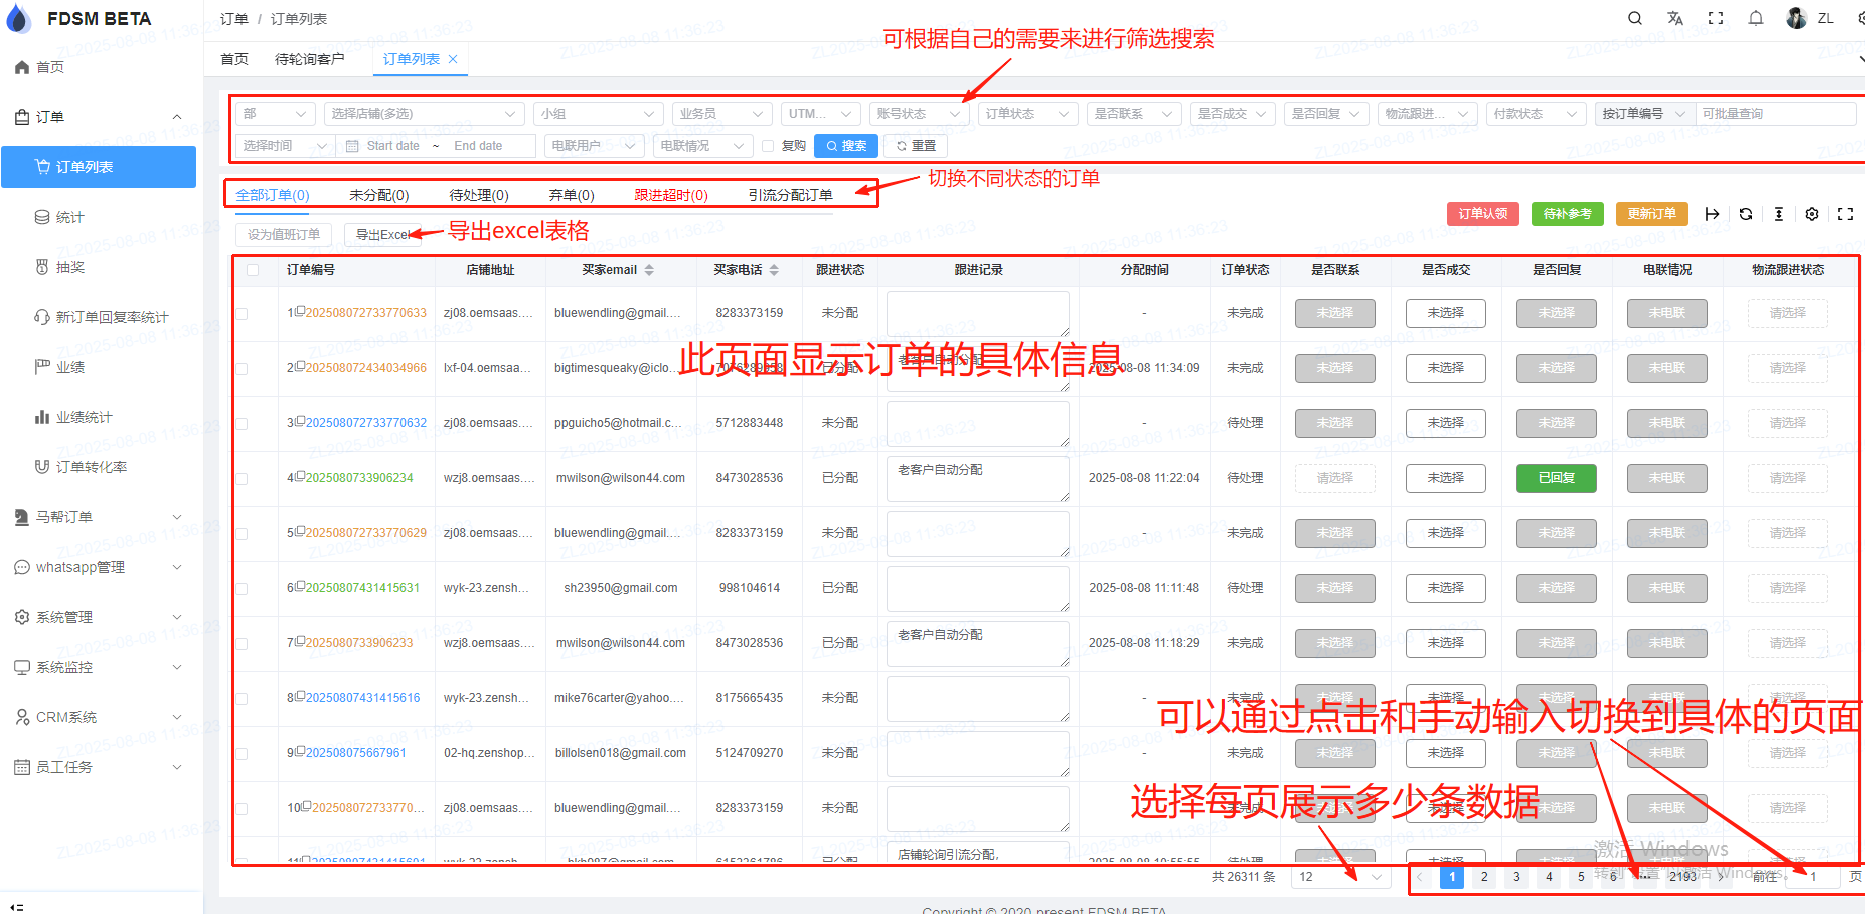Image resolution: width=1865 pixels, height=914 pixels.
Task: Click the Start date input field
Action: (x=393, y=146)
